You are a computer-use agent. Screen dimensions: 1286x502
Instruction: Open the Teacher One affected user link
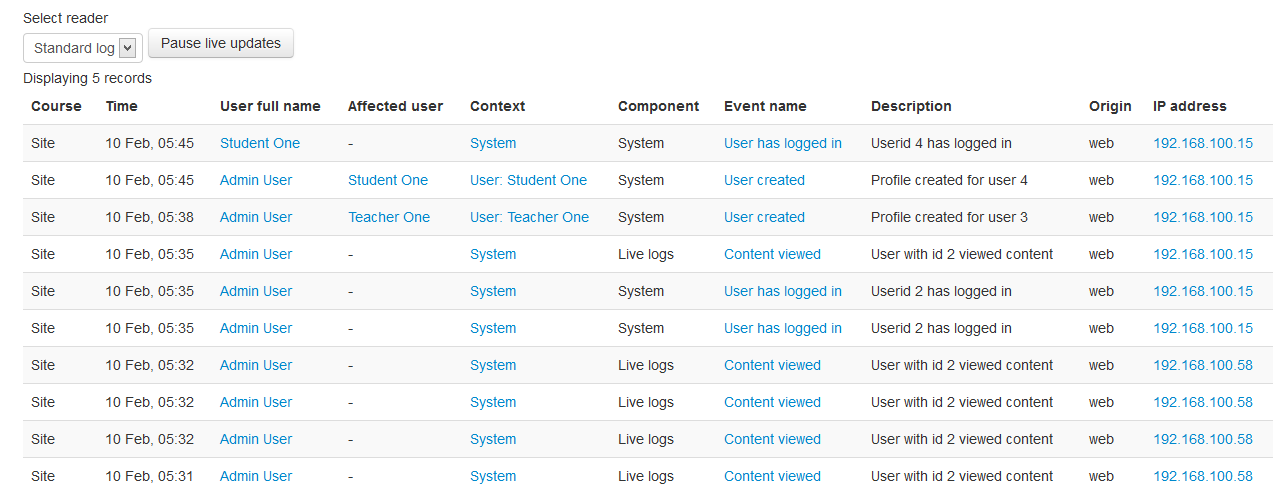(388, 217)
